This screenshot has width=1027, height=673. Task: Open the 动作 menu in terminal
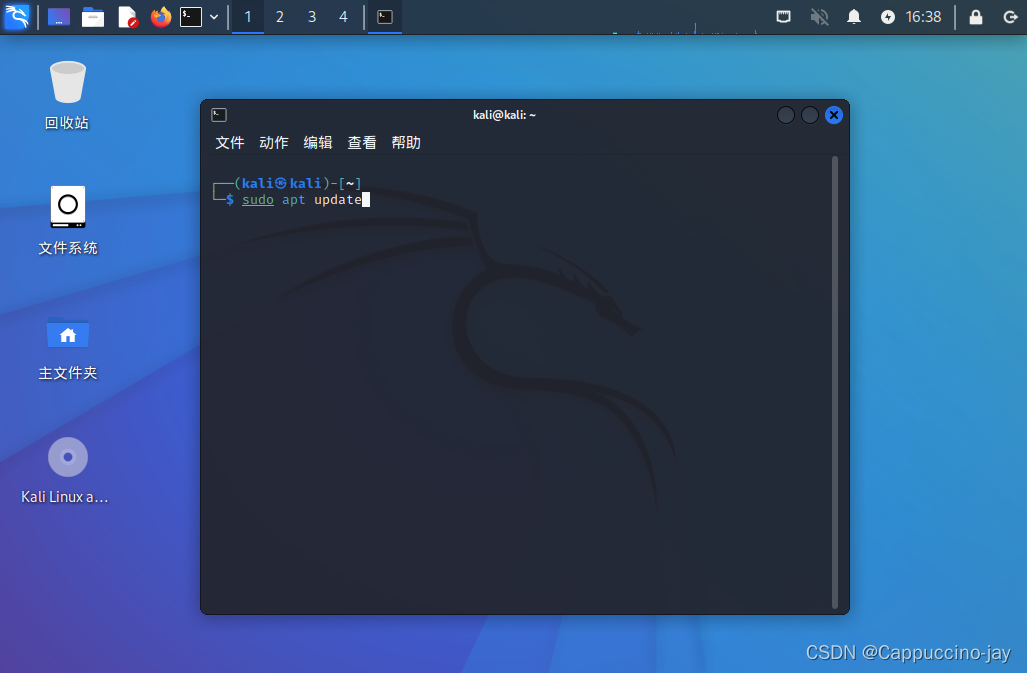pos(274,143)
